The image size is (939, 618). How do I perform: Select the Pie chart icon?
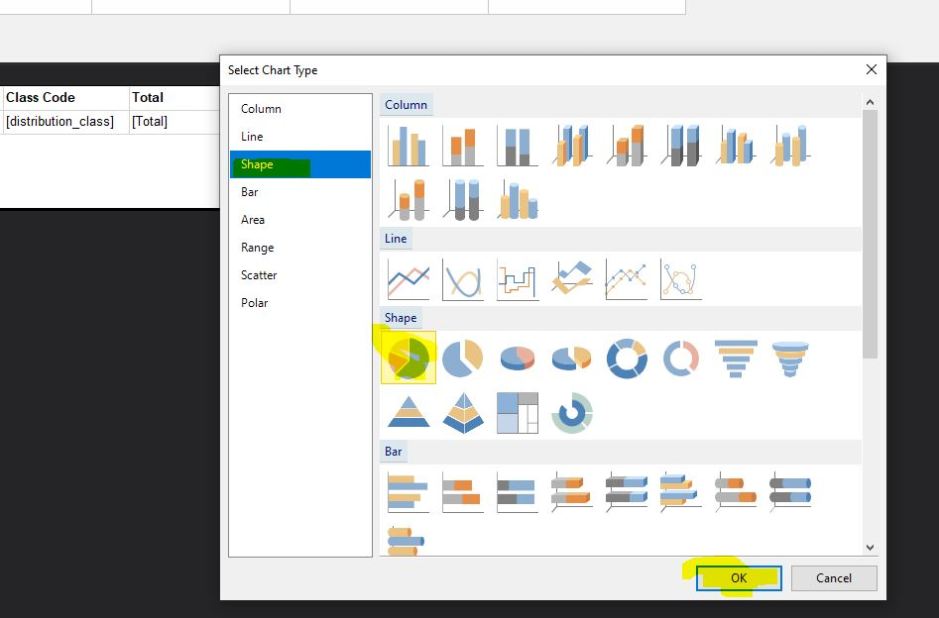point(408,358)
